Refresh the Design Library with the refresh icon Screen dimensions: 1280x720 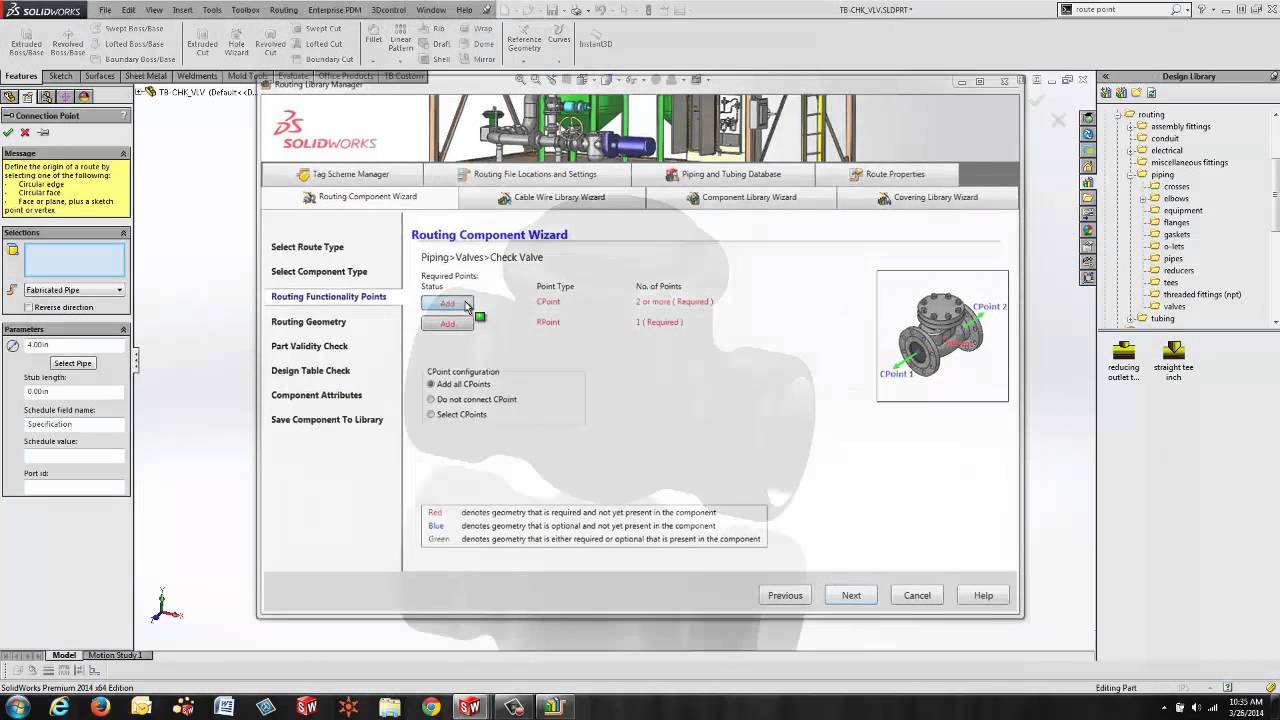1152,93
